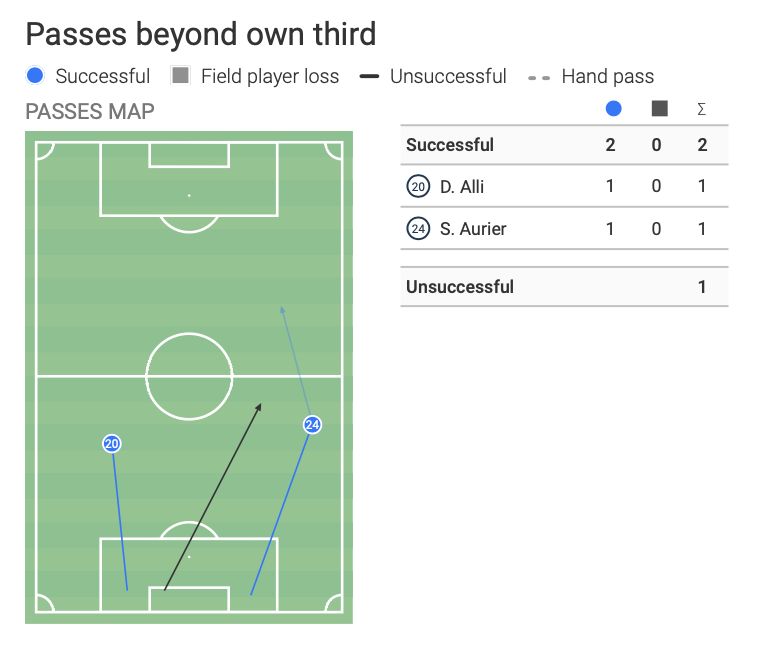Click the dashed Hand pass symbol in the legend
The width and height of the screenshot is (760, 672).
540,76
